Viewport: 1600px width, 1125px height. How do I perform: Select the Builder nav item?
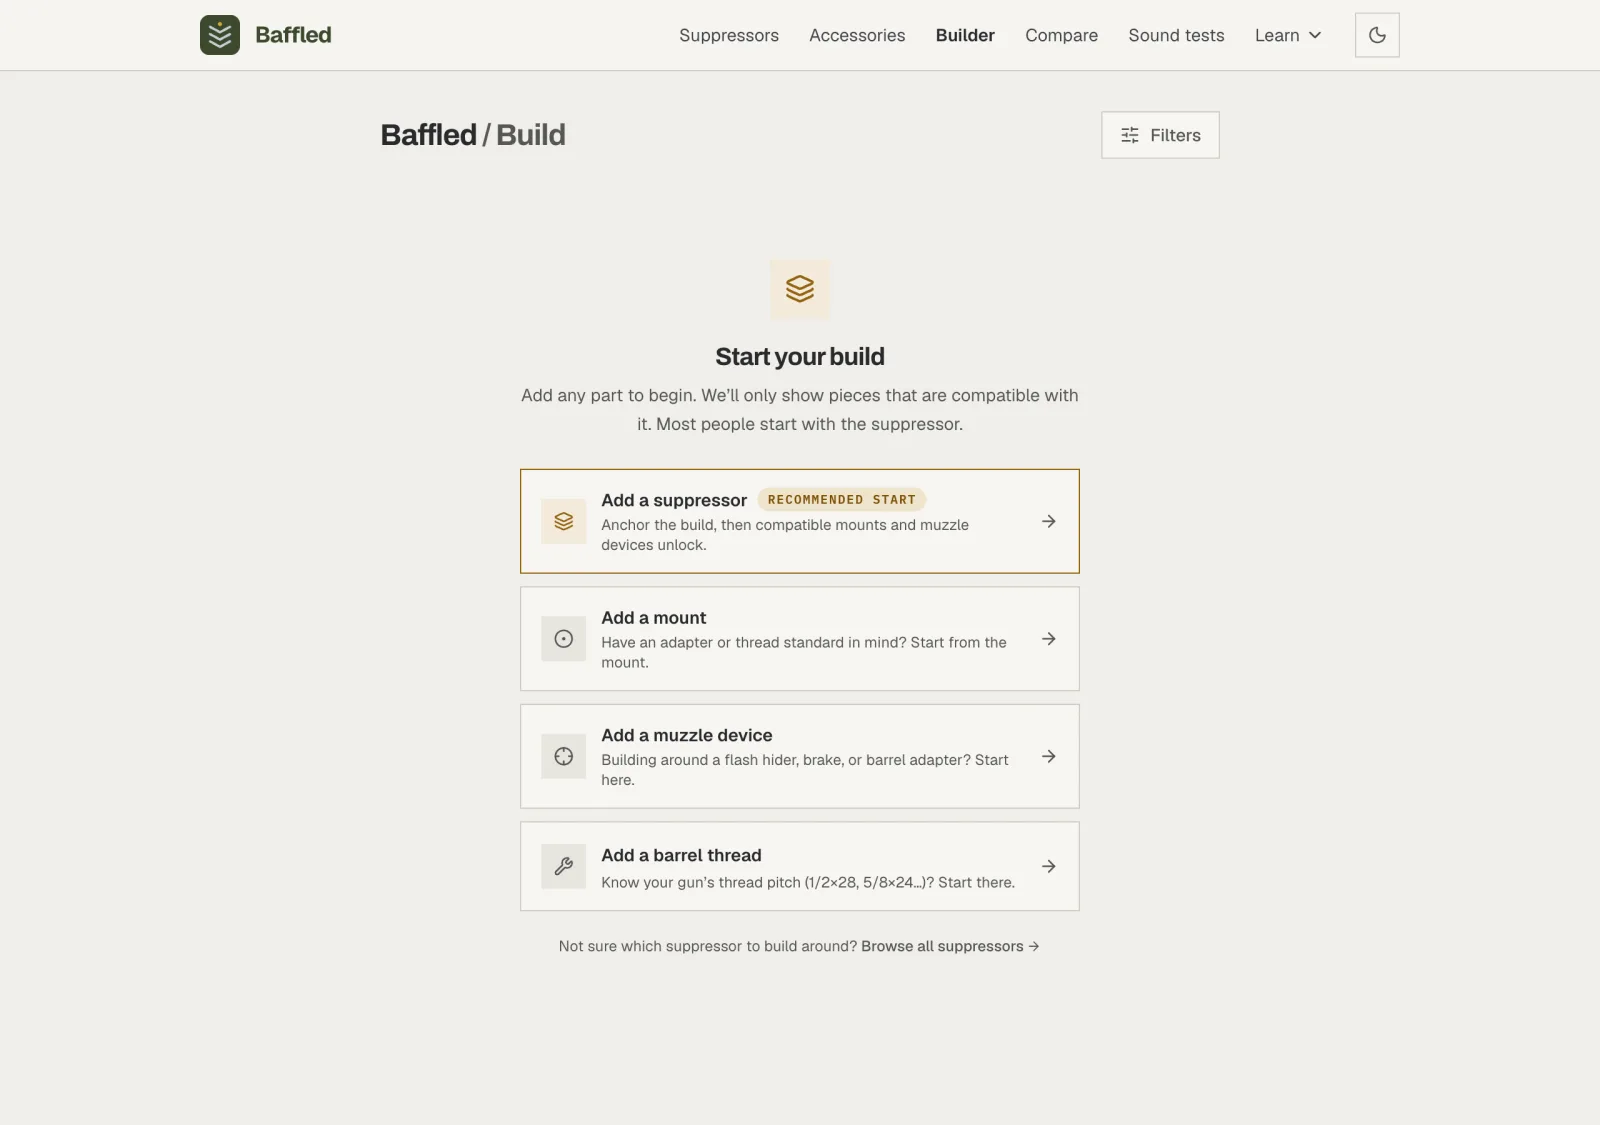(965, 35)
